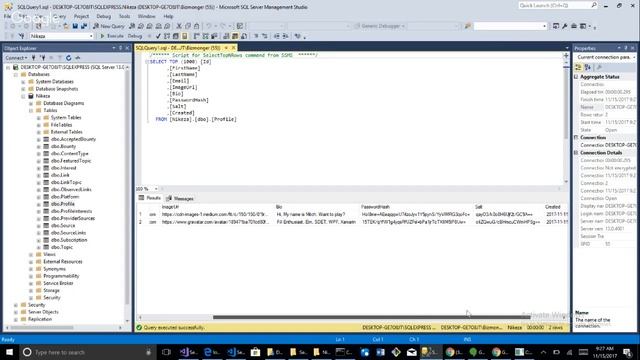This screenshot has width=640, height=360.
Task: Click the gravatar.com ImageUrl cell in row 2
Action: point(216,222)
